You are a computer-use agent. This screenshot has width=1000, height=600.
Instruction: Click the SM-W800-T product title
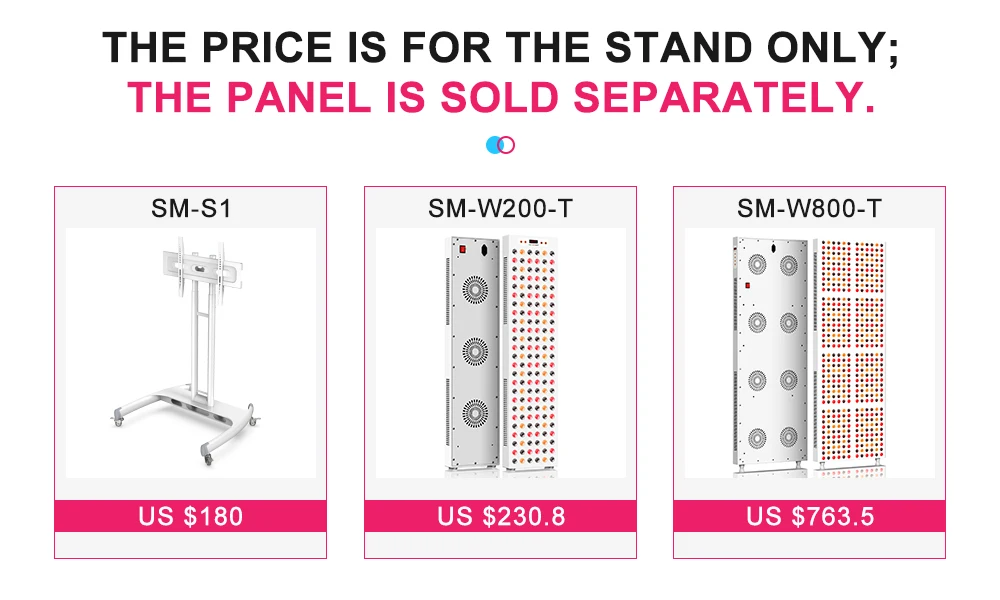[809, 209]
